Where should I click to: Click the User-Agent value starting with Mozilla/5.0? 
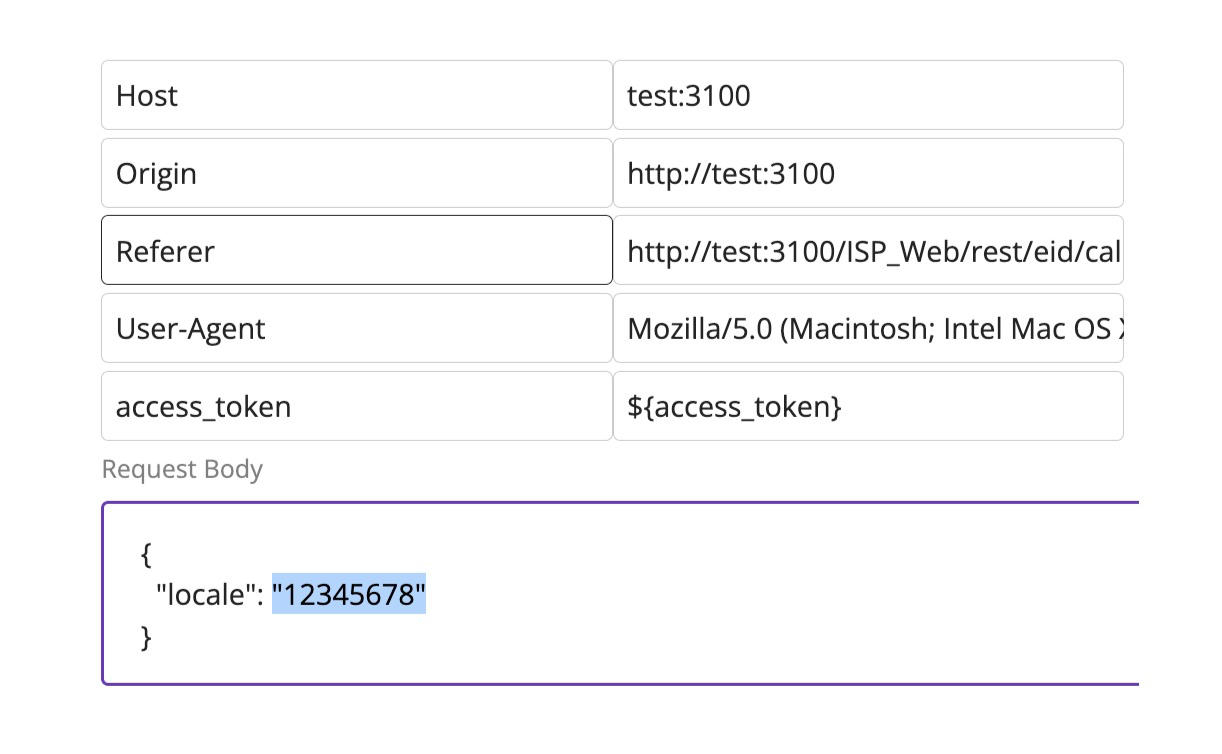pos(867,329)
